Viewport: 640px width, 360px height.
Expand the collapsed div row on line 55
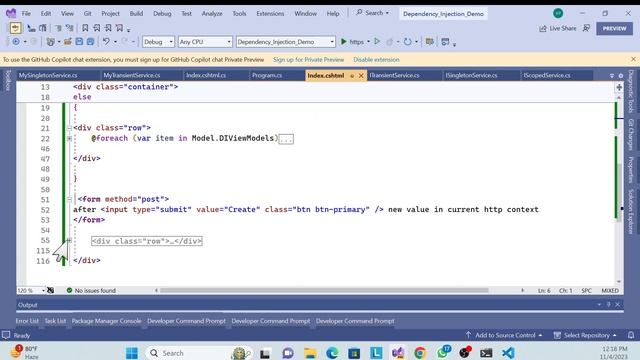(69, 240)
